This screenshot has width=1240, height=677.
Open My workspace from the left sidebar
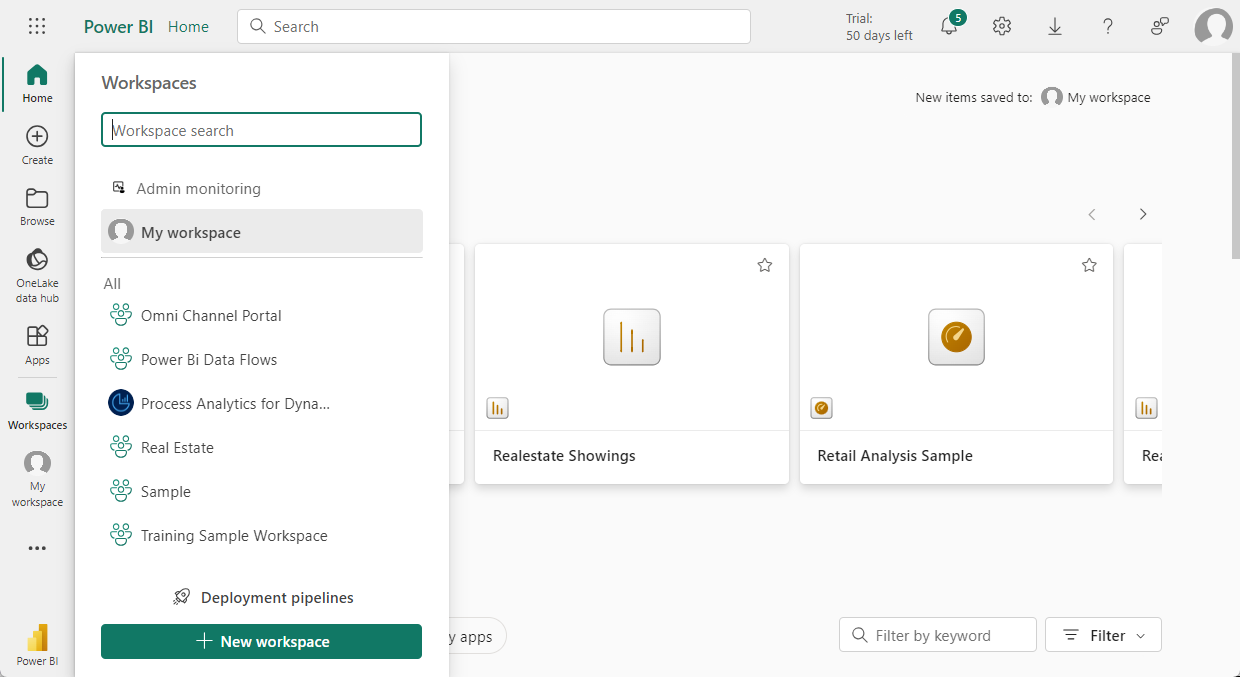[x=37, y=479]
